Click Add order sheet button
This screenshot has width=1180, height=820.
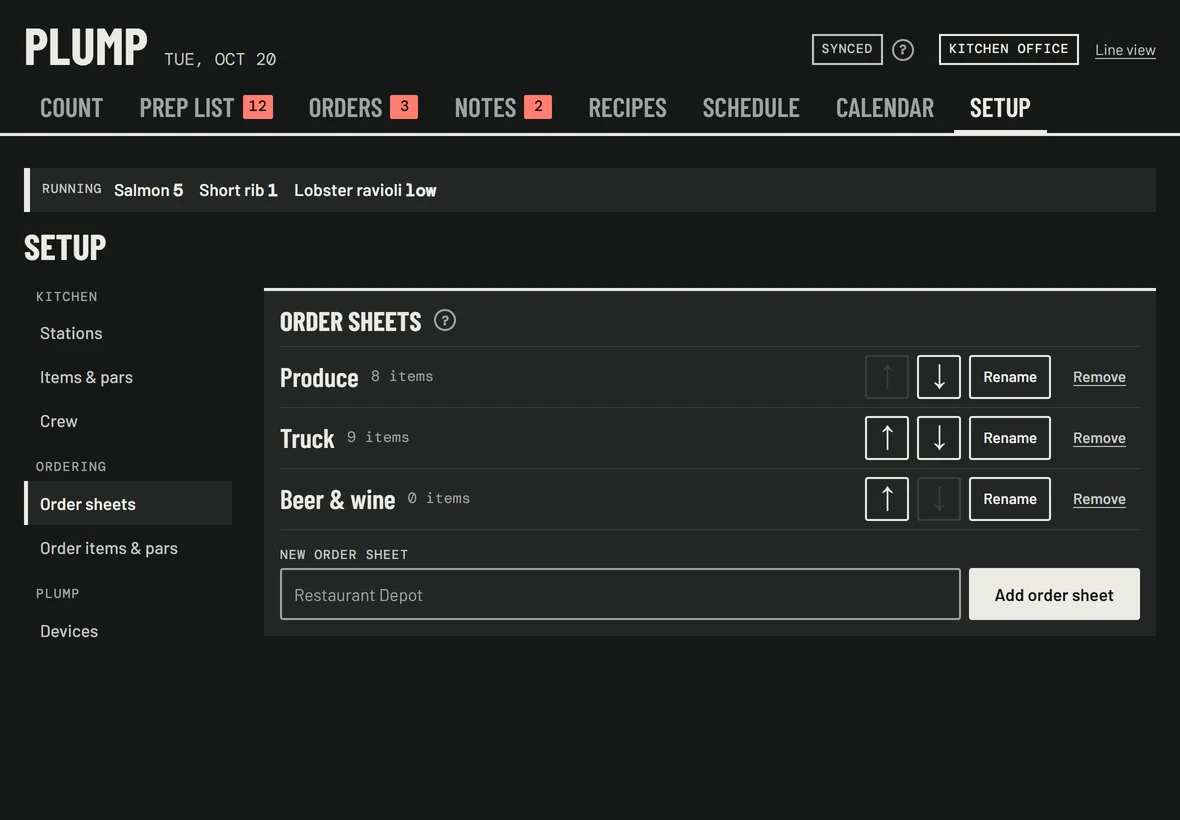(x=1054, y=594)
